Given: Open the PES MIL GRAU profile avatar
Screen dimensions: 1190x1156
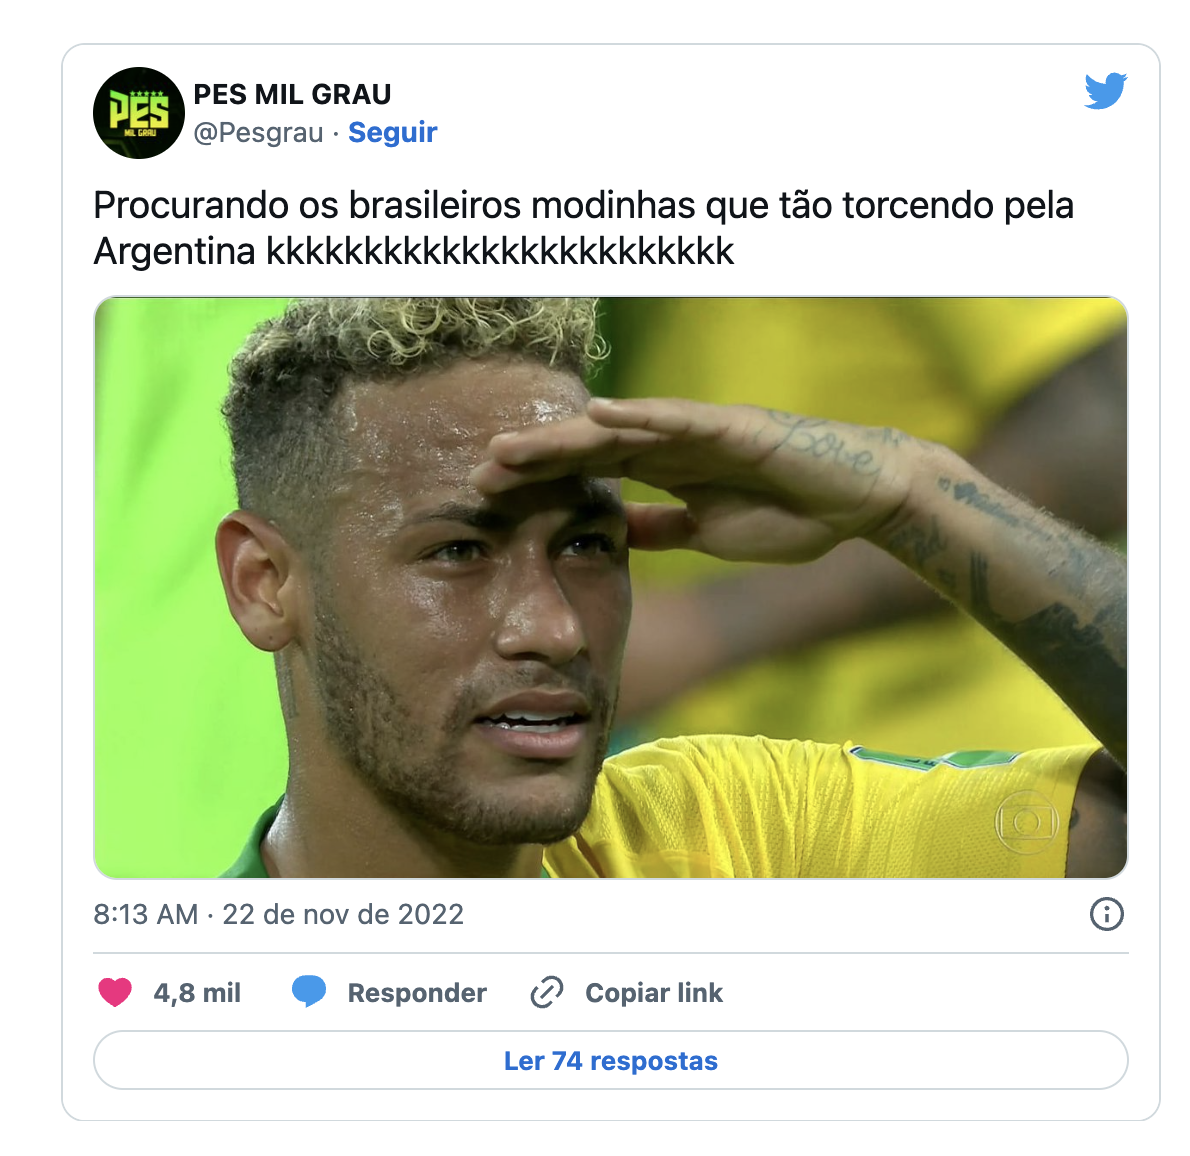Looking at the screenshot, I should pyautogui.click(x=139, y=113).
